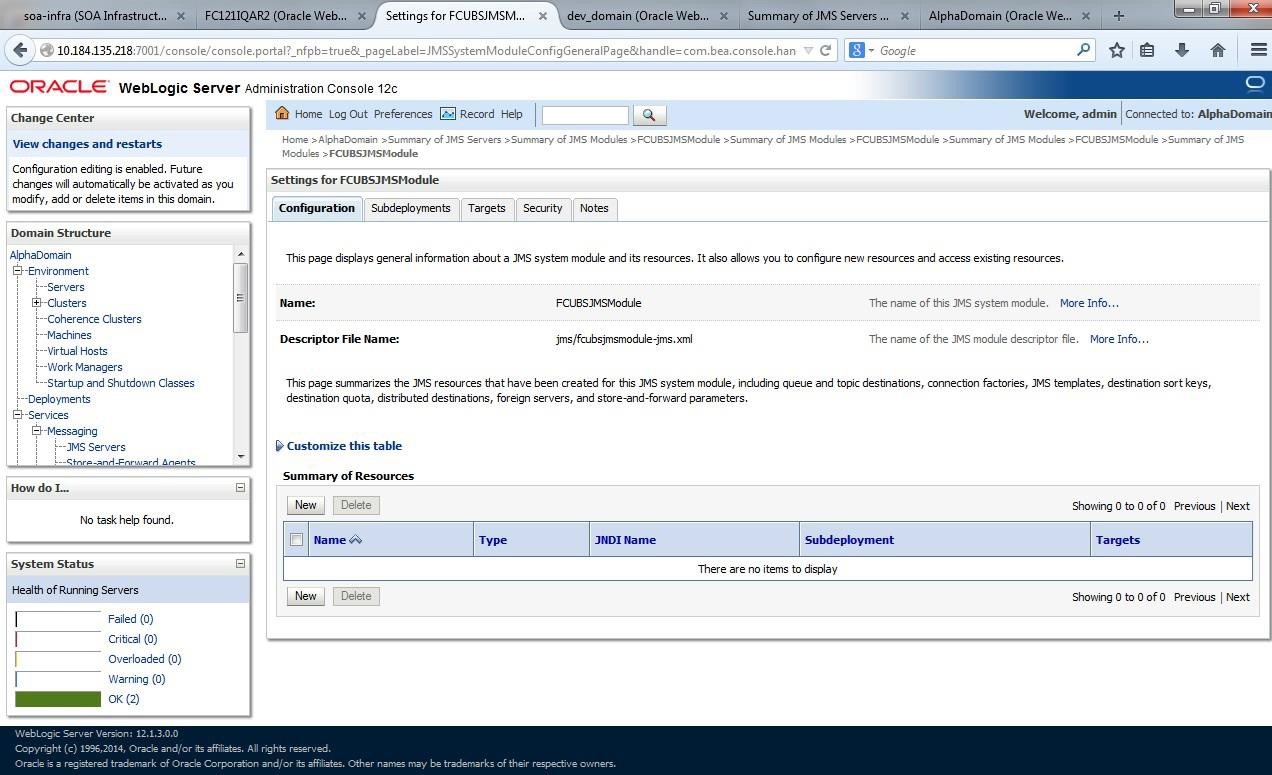Open Virtual Hosts tree item
The image size is (1272, 775).
tap(77, 351)
